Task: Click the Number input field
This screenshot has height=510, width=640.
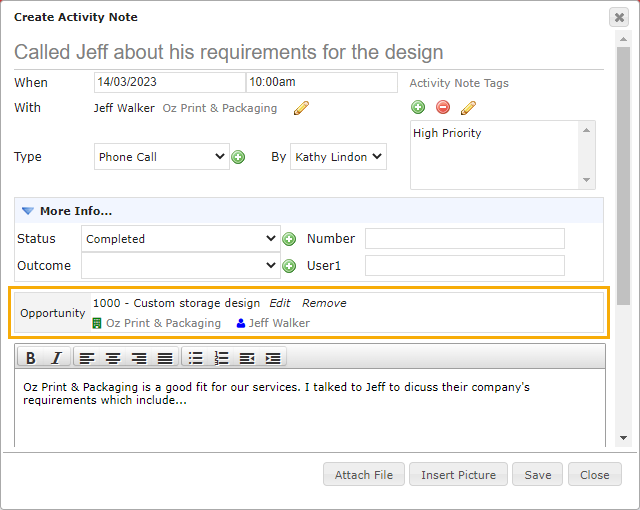Action: click(x=465, y=239)
